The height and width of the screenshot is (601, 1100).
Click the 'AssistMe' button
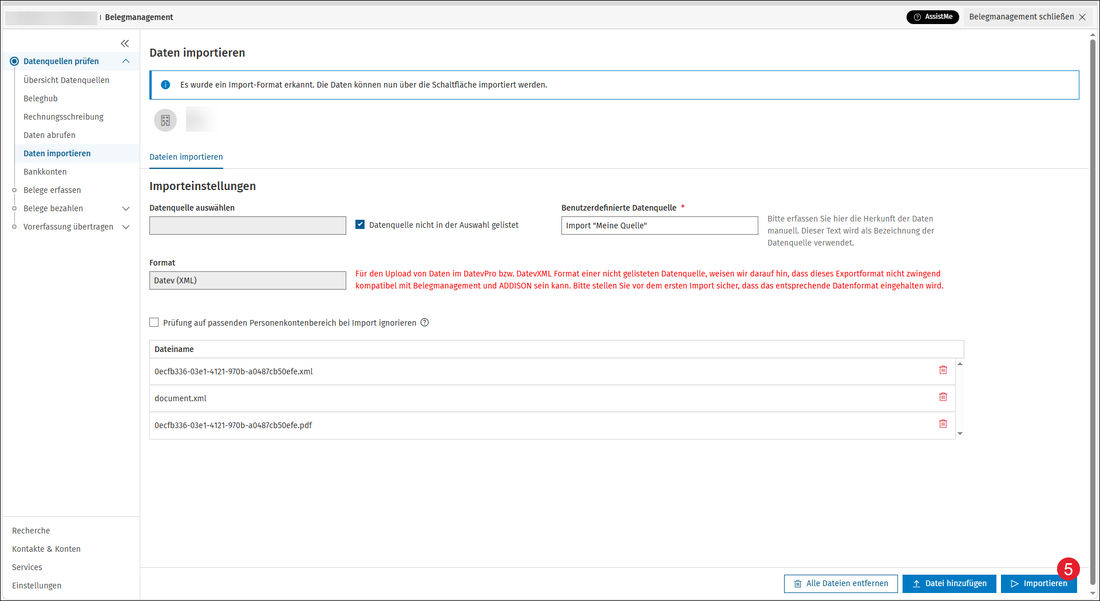932,17
